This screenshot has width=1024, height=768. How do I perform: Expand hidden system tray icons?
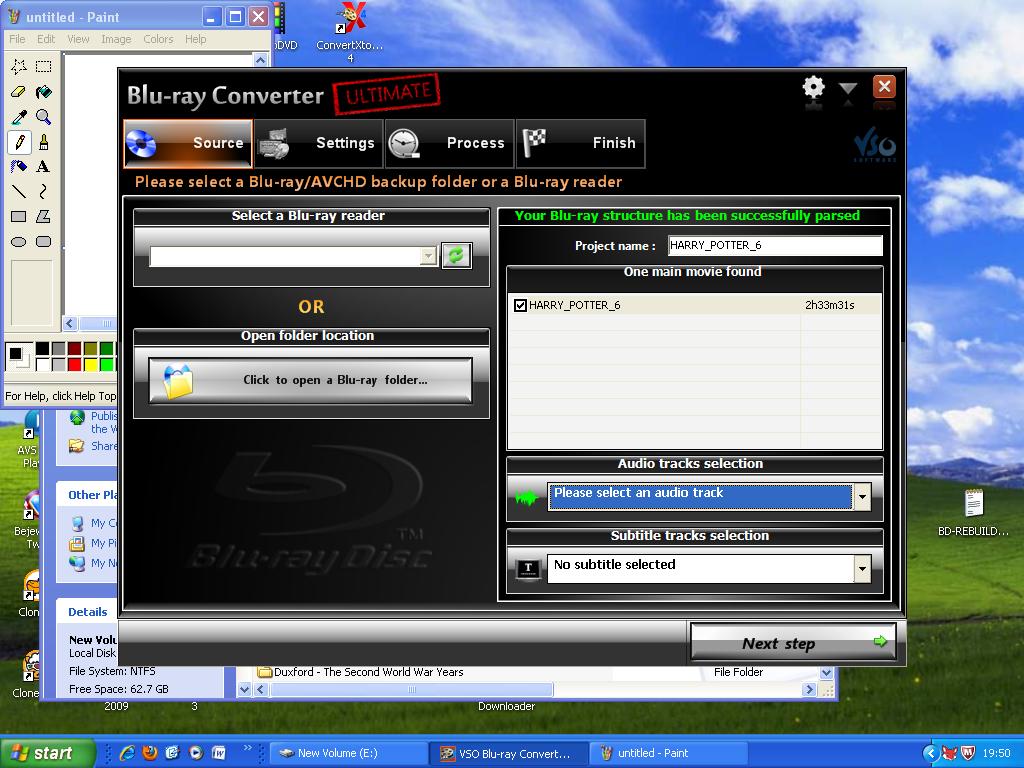point(931,754)
